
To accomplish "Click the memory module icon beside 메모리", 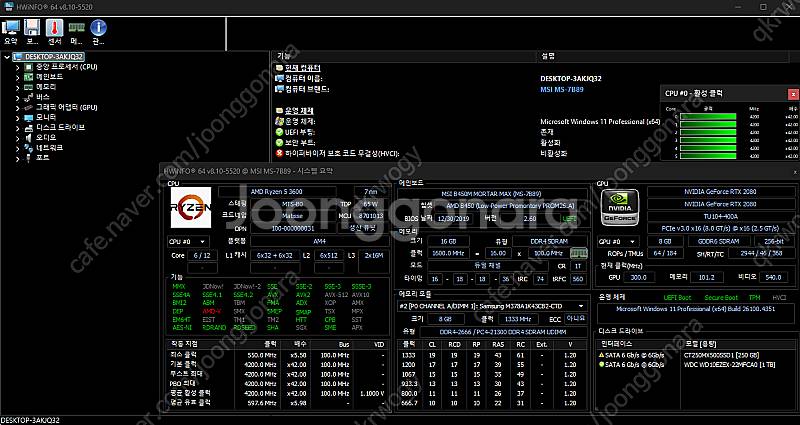I will pos(29,87).
